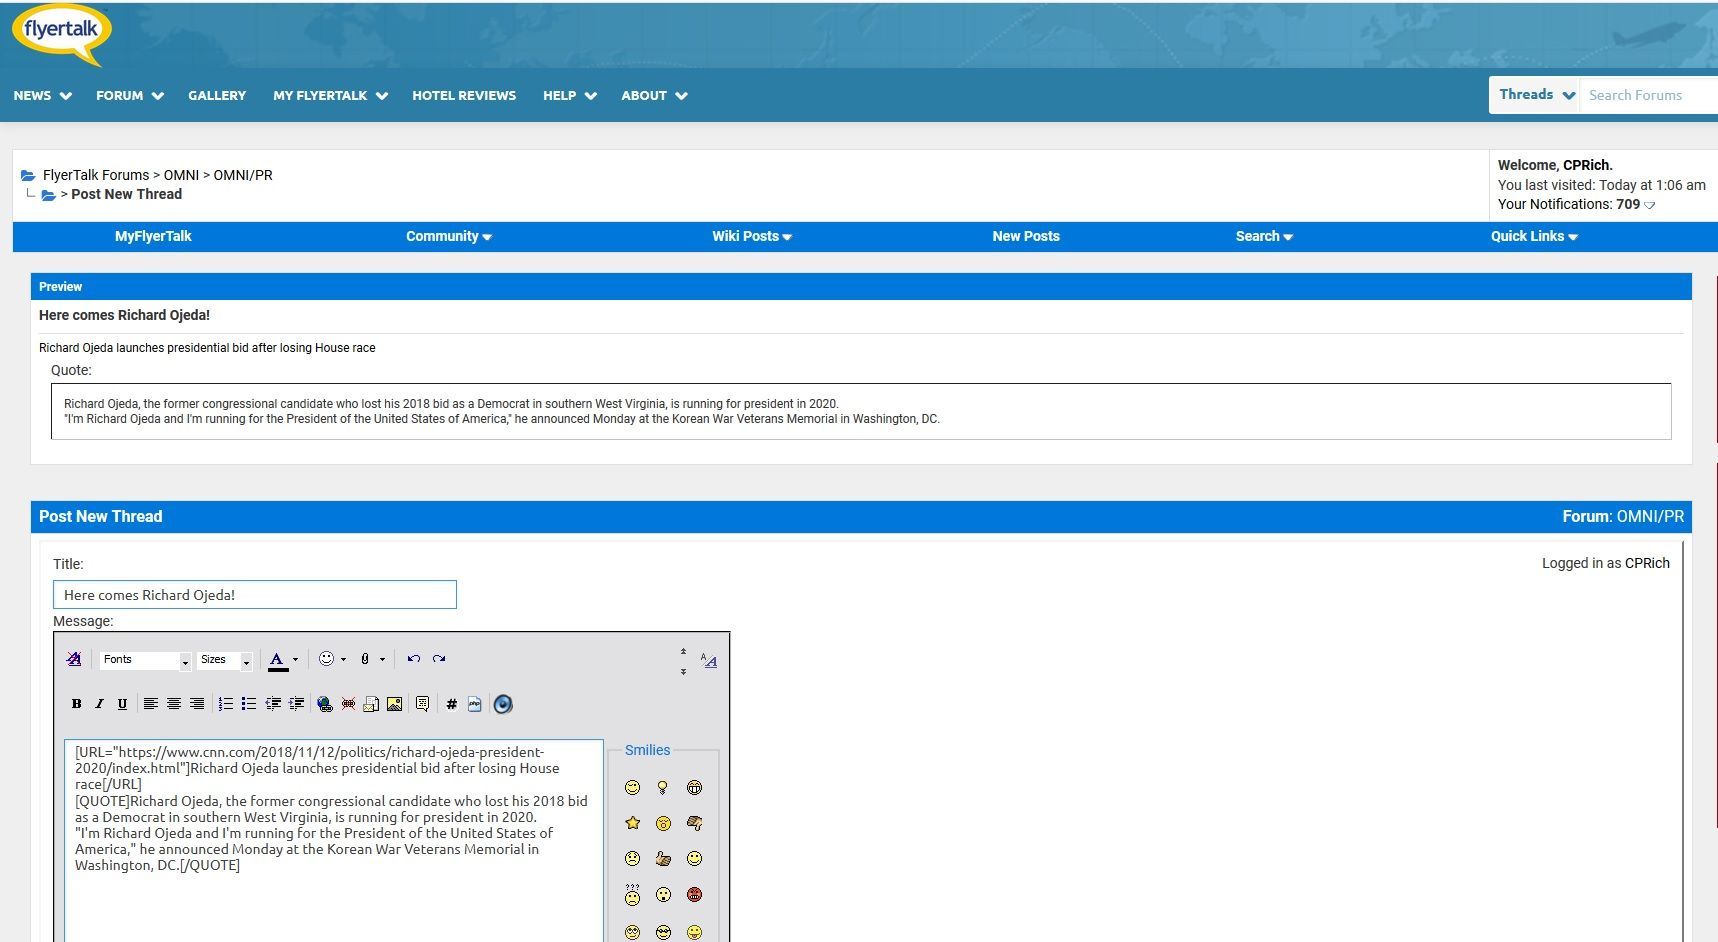This screenshot has width=1718, height=942.
Task: Insert the confused question-marks smiley
Action: tap(632, 894)
